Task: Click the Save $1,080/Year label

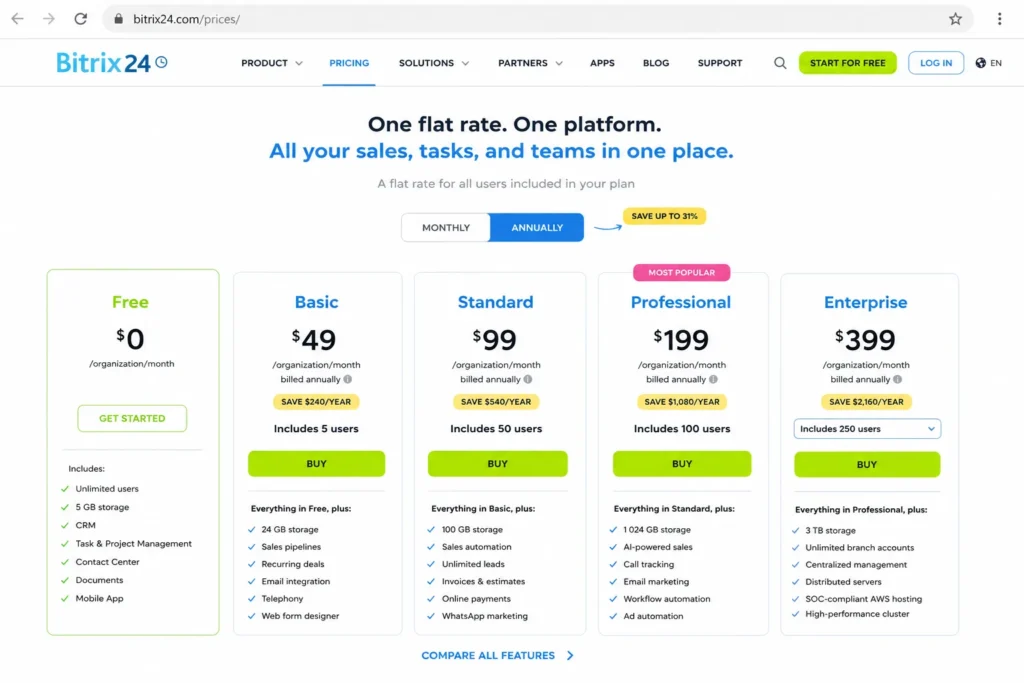Action: 682,402
